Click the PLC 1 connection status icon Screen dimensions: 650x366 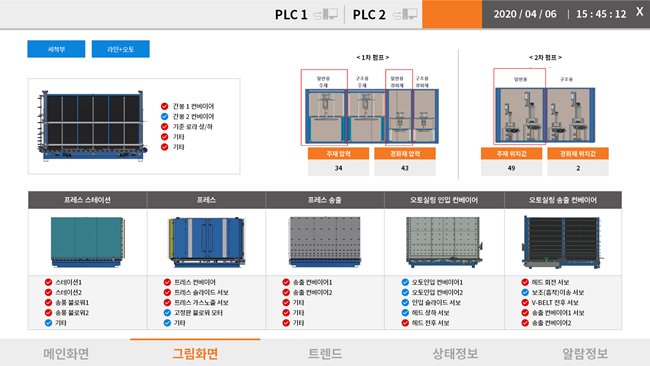(325, 15)
